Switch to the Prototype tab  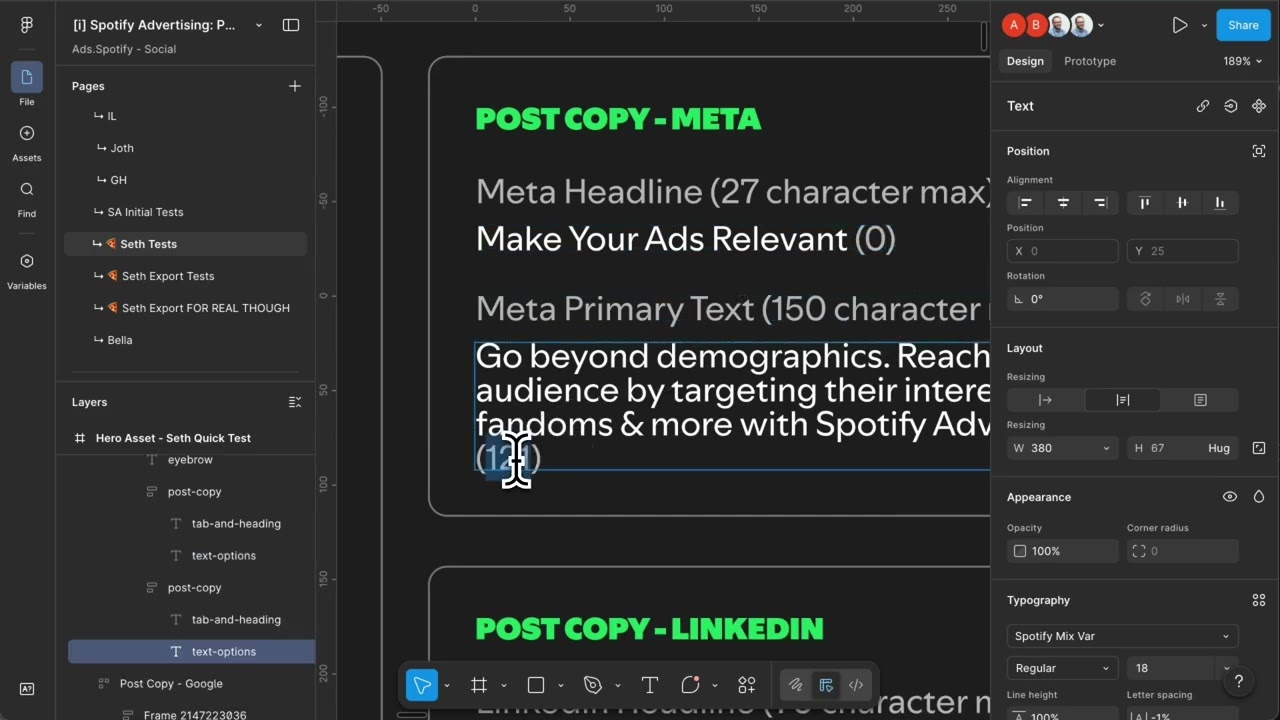pos(1090,61)
